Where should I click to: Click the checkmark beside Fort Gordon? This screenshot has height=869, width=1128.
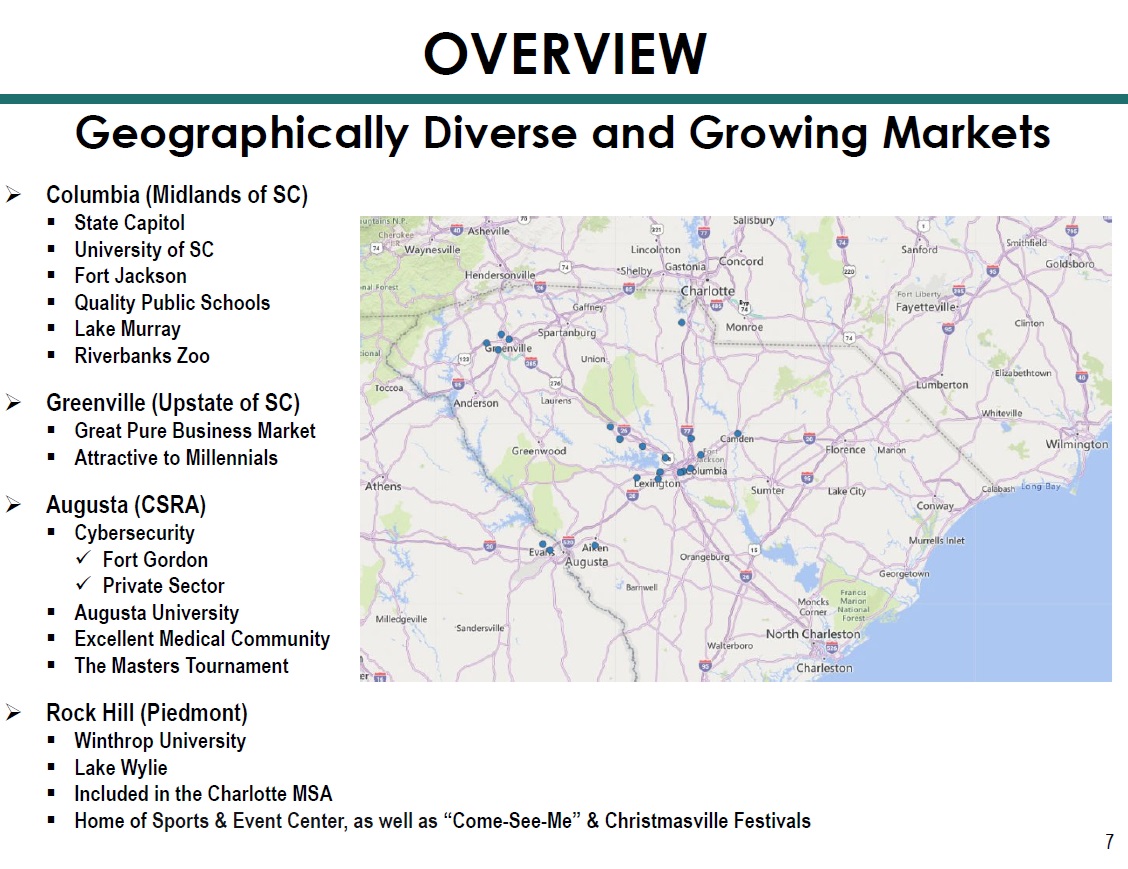coord(84,559)
